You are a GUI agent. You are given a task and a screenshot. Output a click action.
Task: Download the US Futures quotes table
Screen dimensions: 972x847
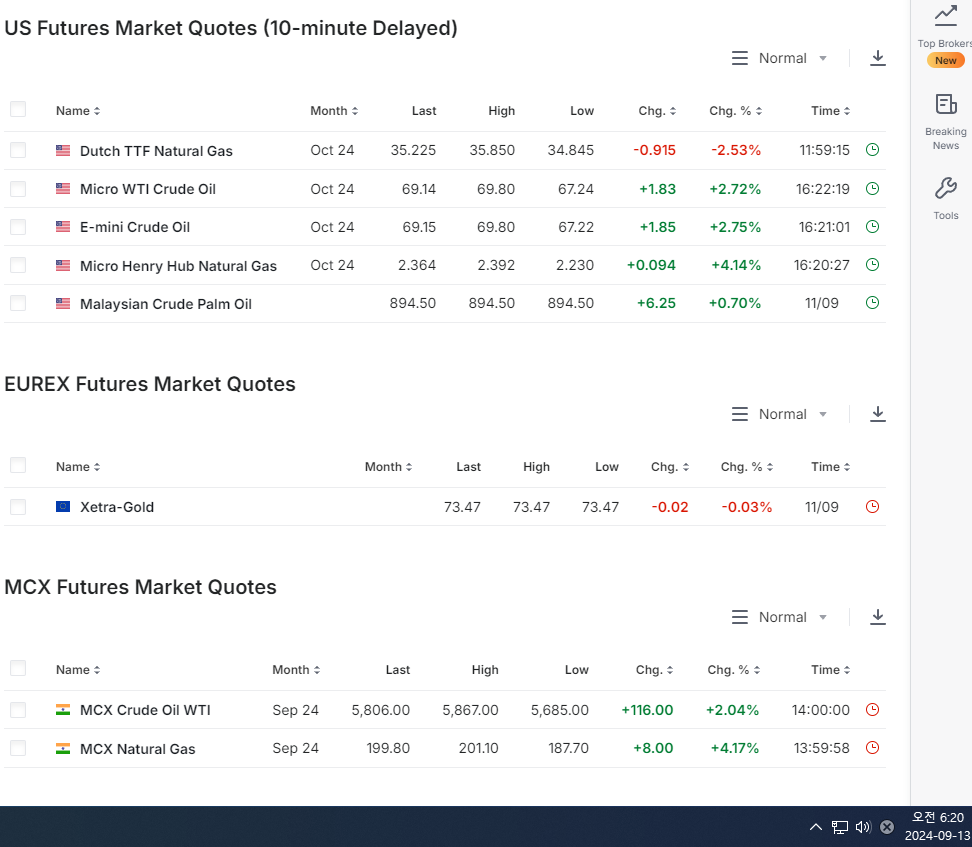[x=877, y=58]
